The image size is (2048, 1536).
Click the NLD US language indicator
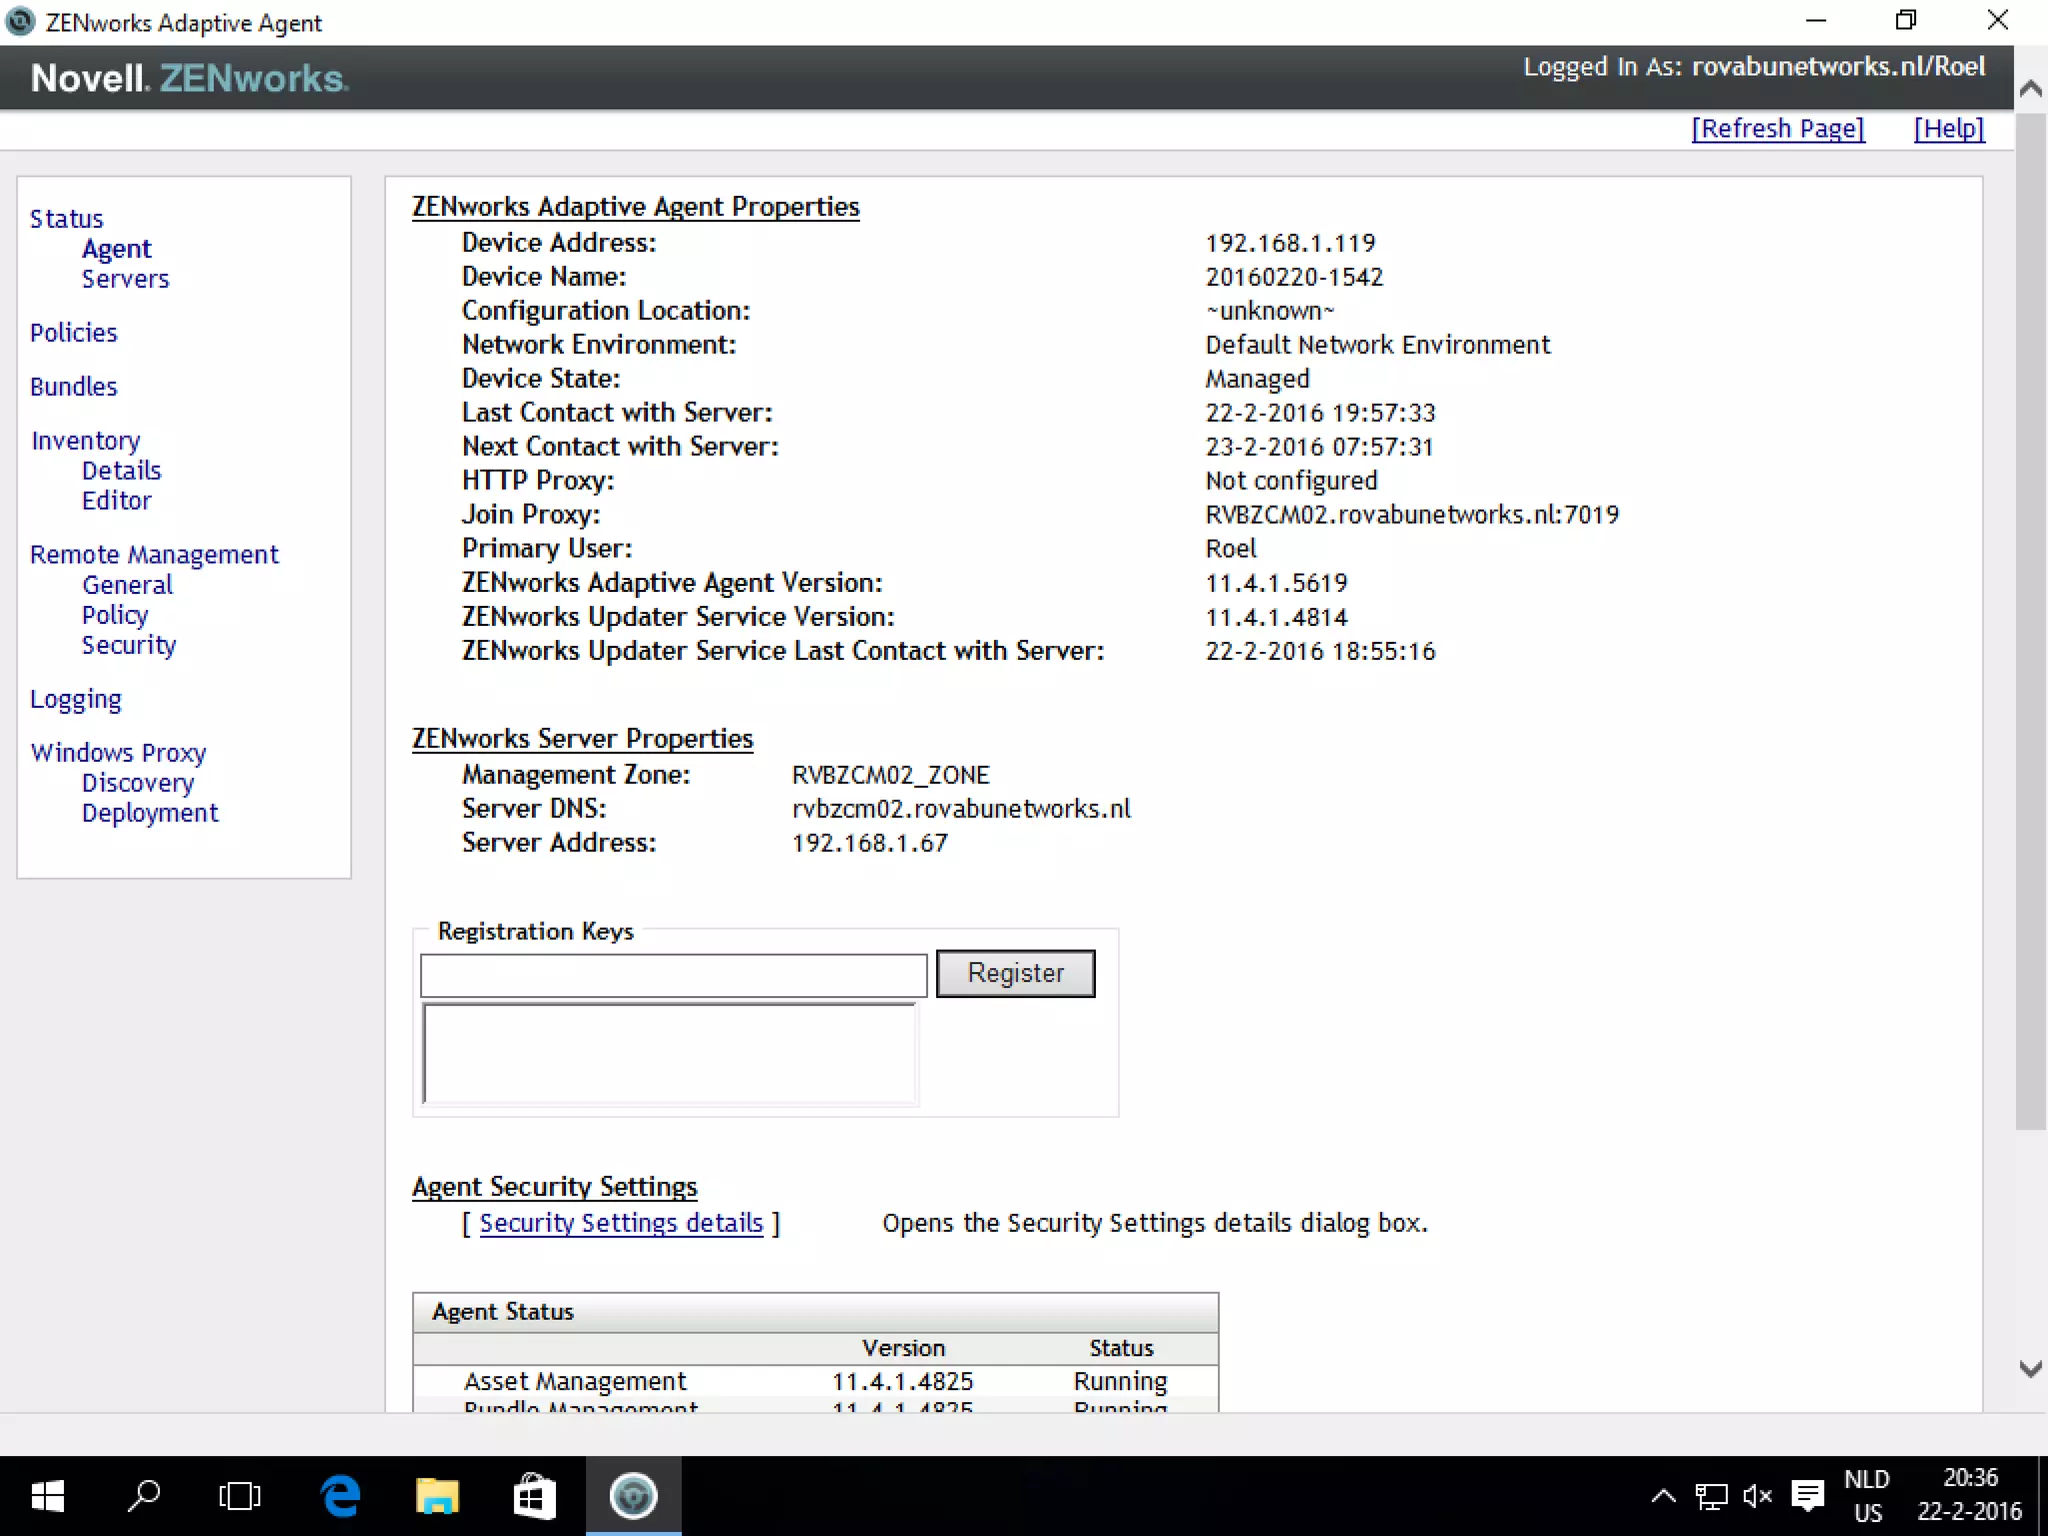[x=1867, y=1496]
